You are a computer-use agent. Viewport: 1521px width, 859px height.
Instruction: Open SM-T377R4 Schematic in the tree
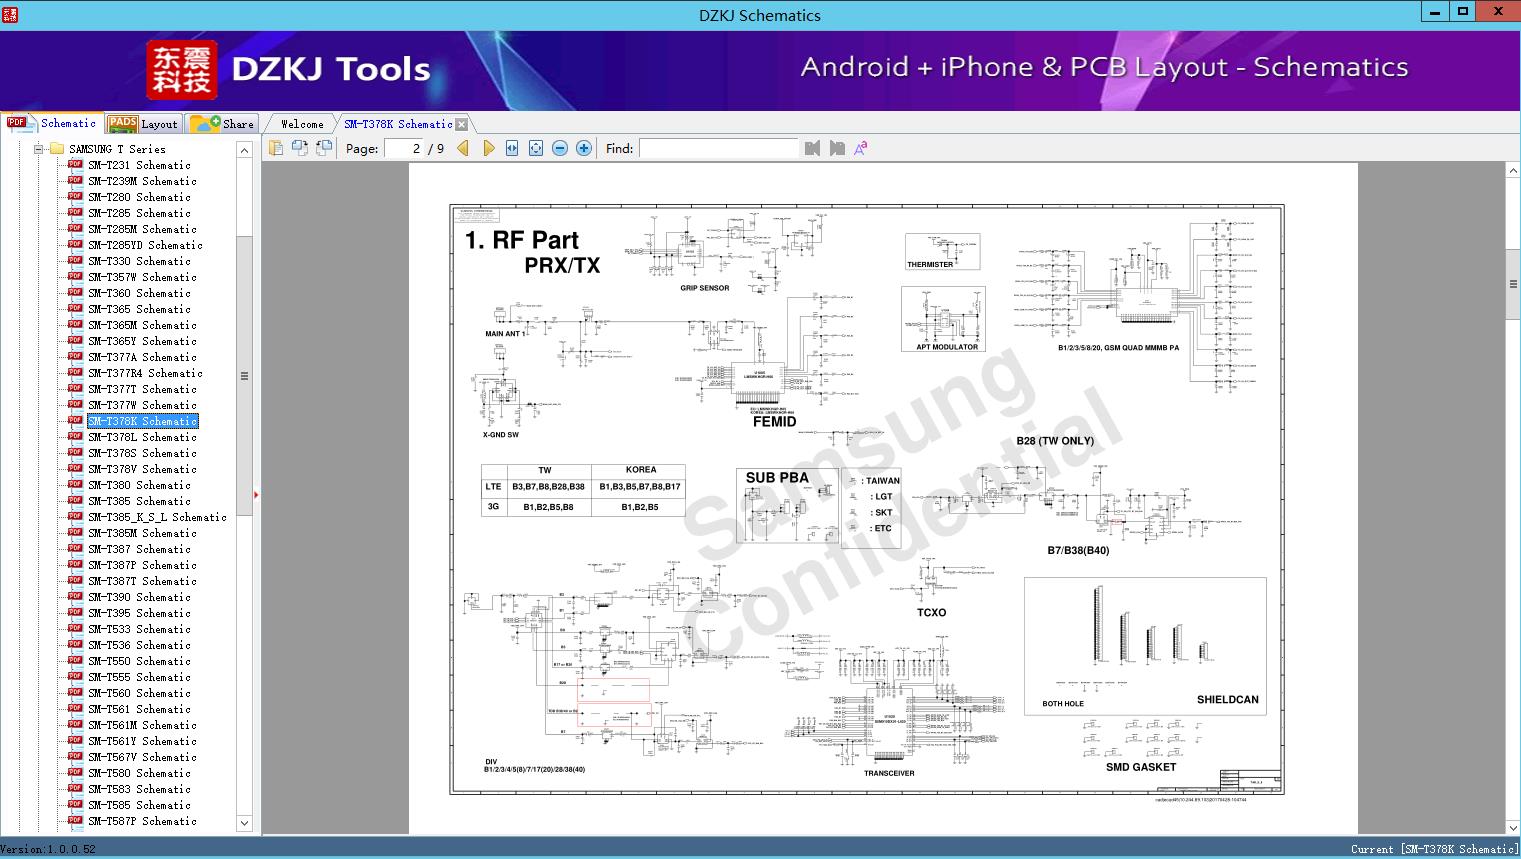click(x=145, y=373)
